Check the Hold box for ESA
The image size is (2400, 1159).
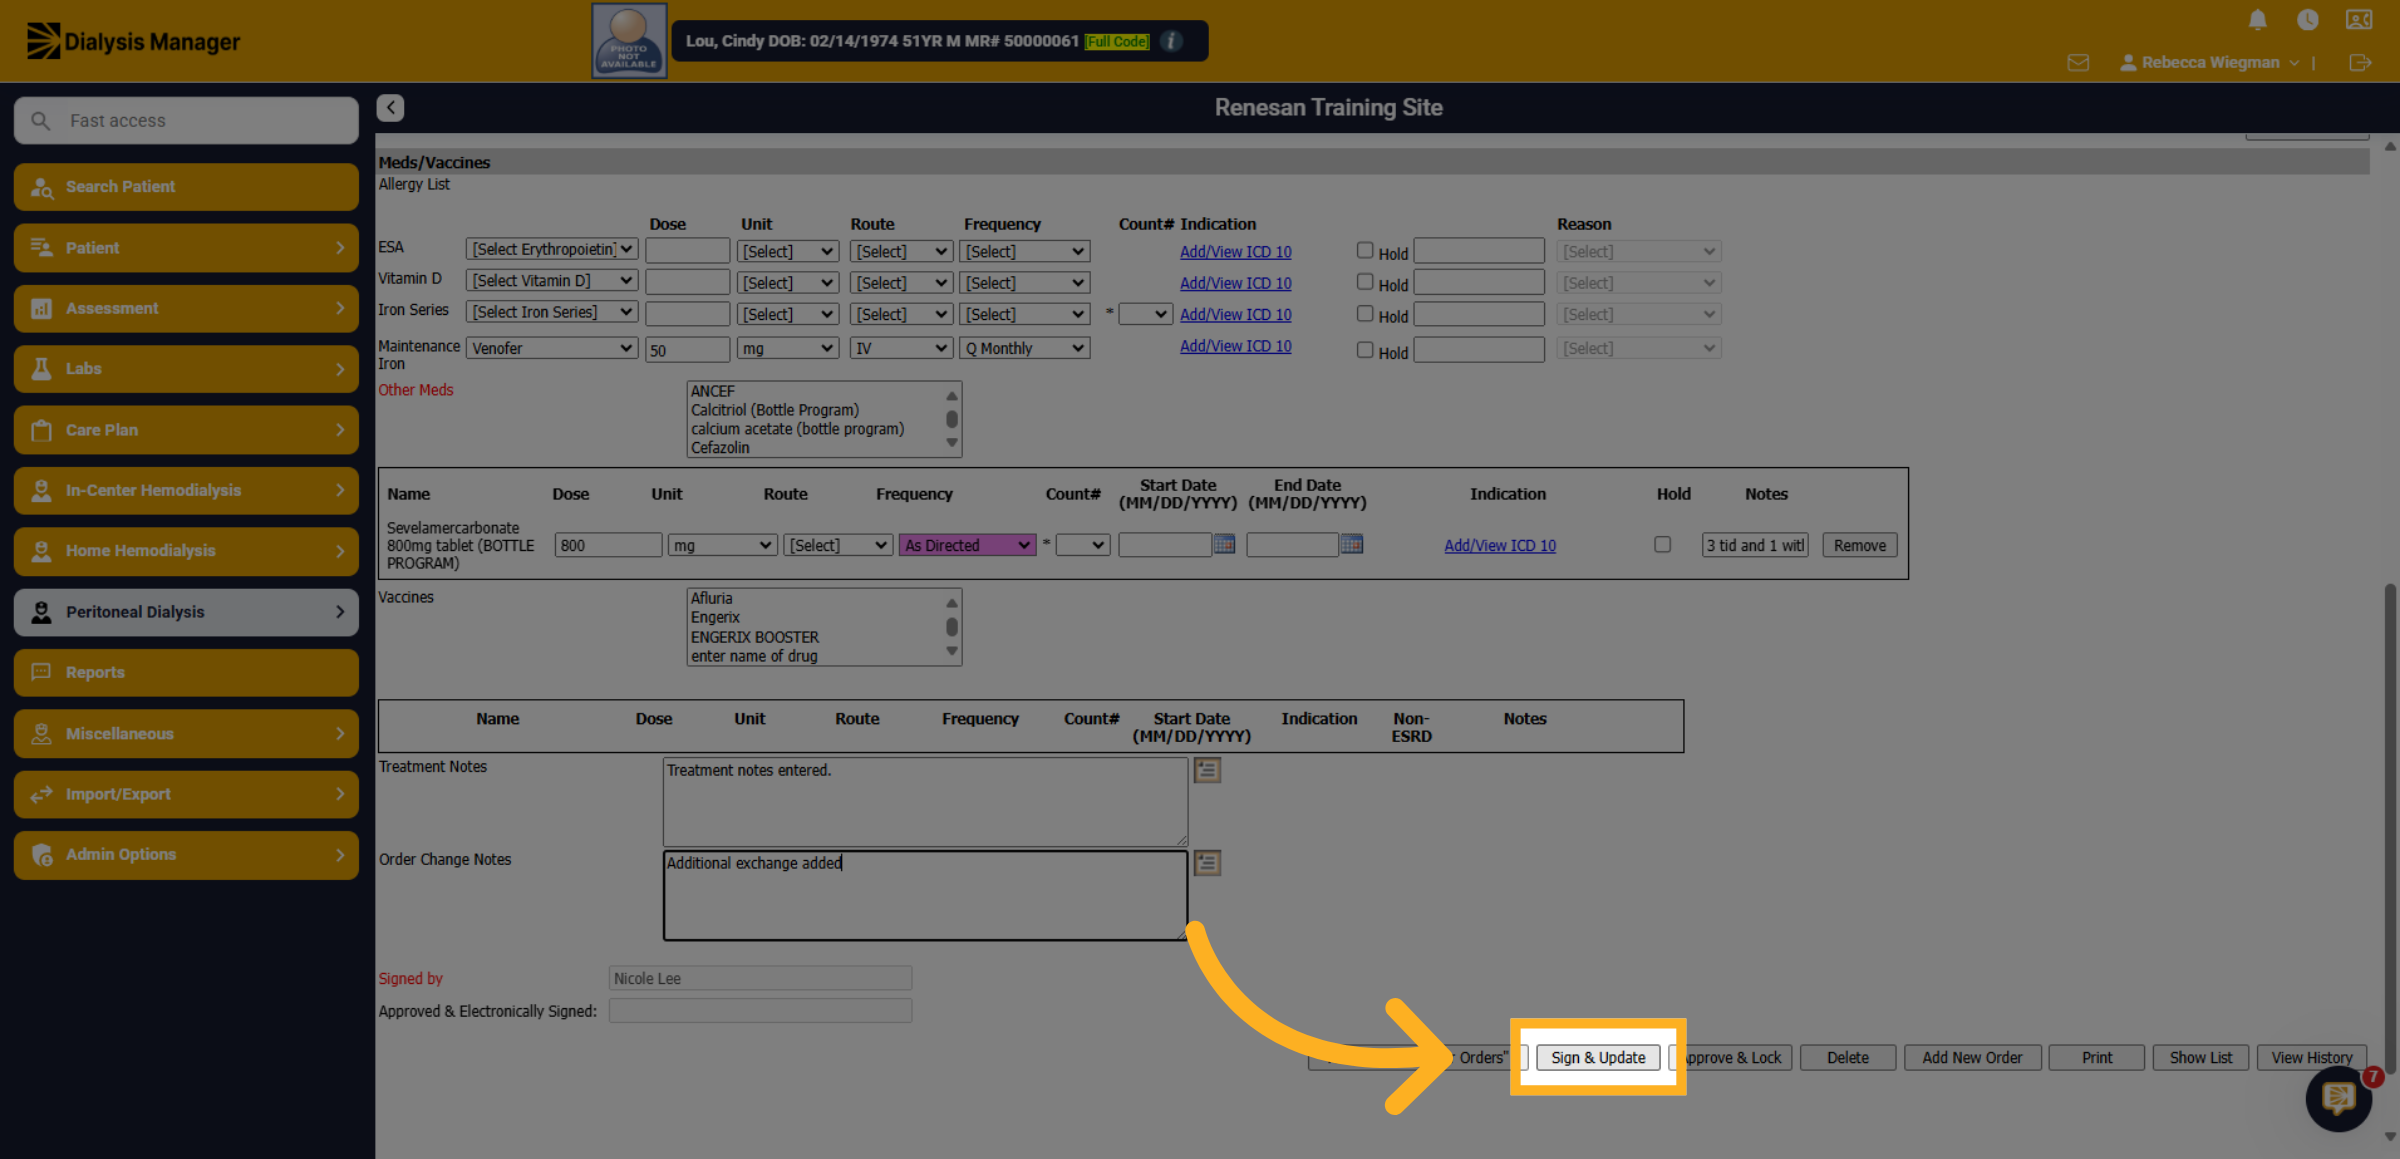tap(1364, 251)
